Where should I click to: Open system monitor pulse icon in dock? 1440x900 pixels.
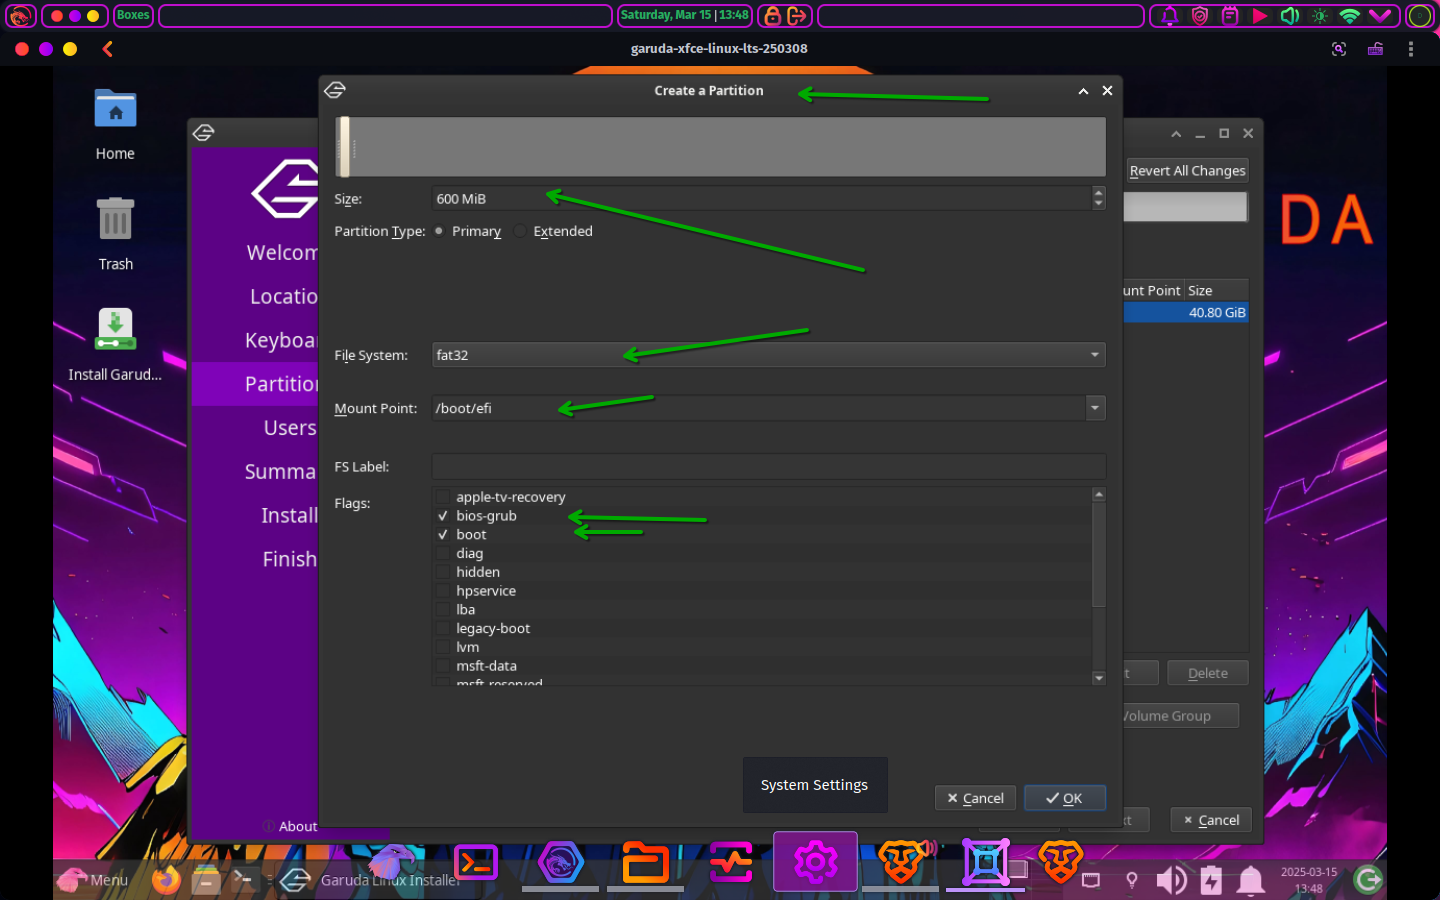coord(731,862)
